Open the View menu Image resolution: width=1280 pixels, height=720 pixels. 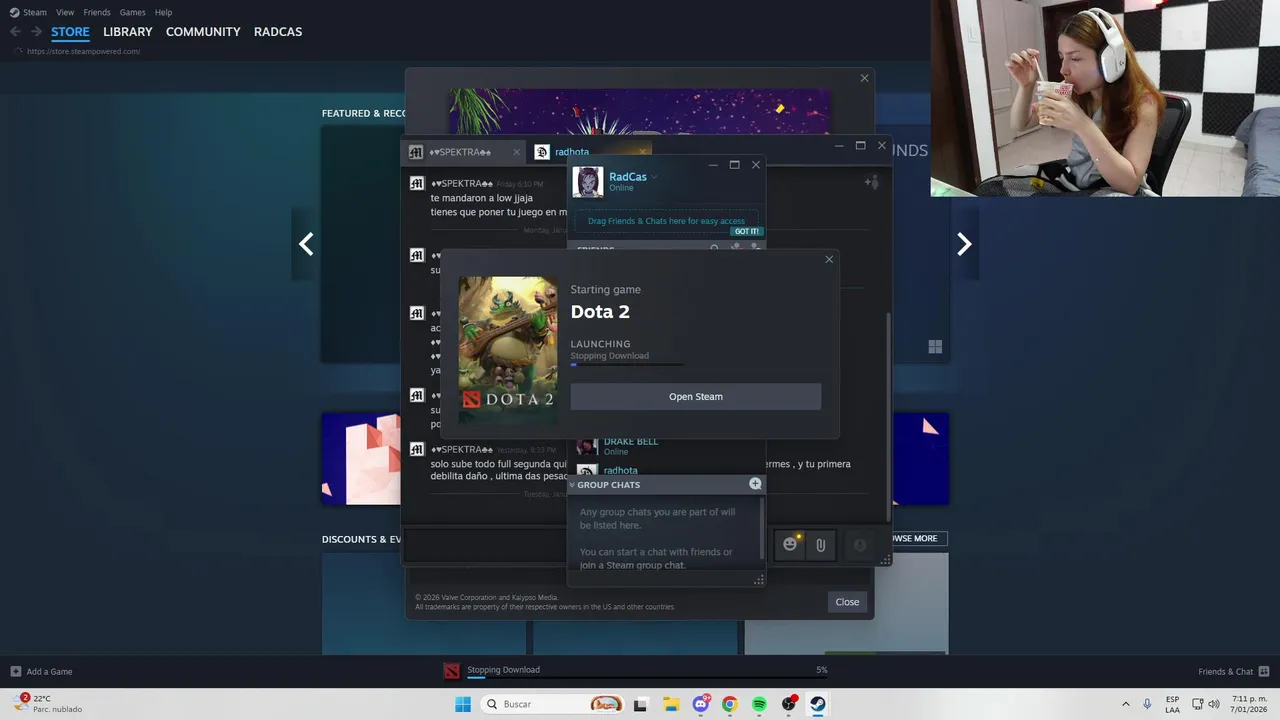pos(65,12)
